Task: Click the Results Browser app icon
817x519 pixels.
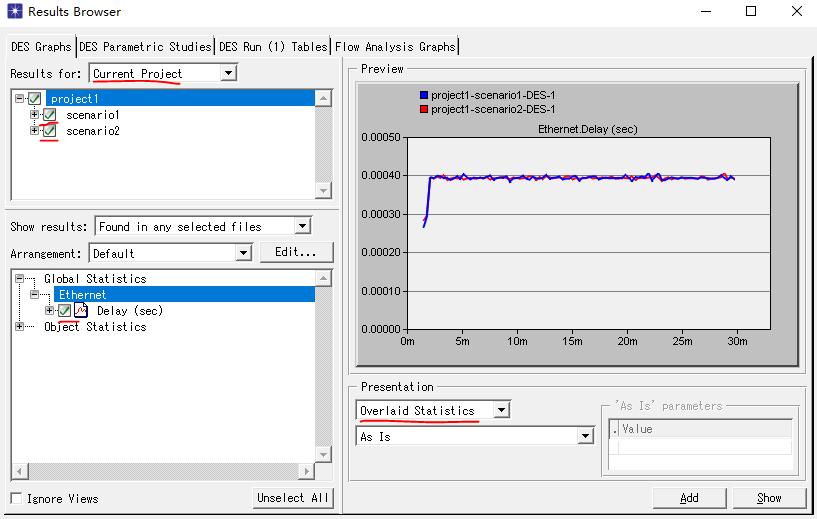Action: (x=15, y=11)
